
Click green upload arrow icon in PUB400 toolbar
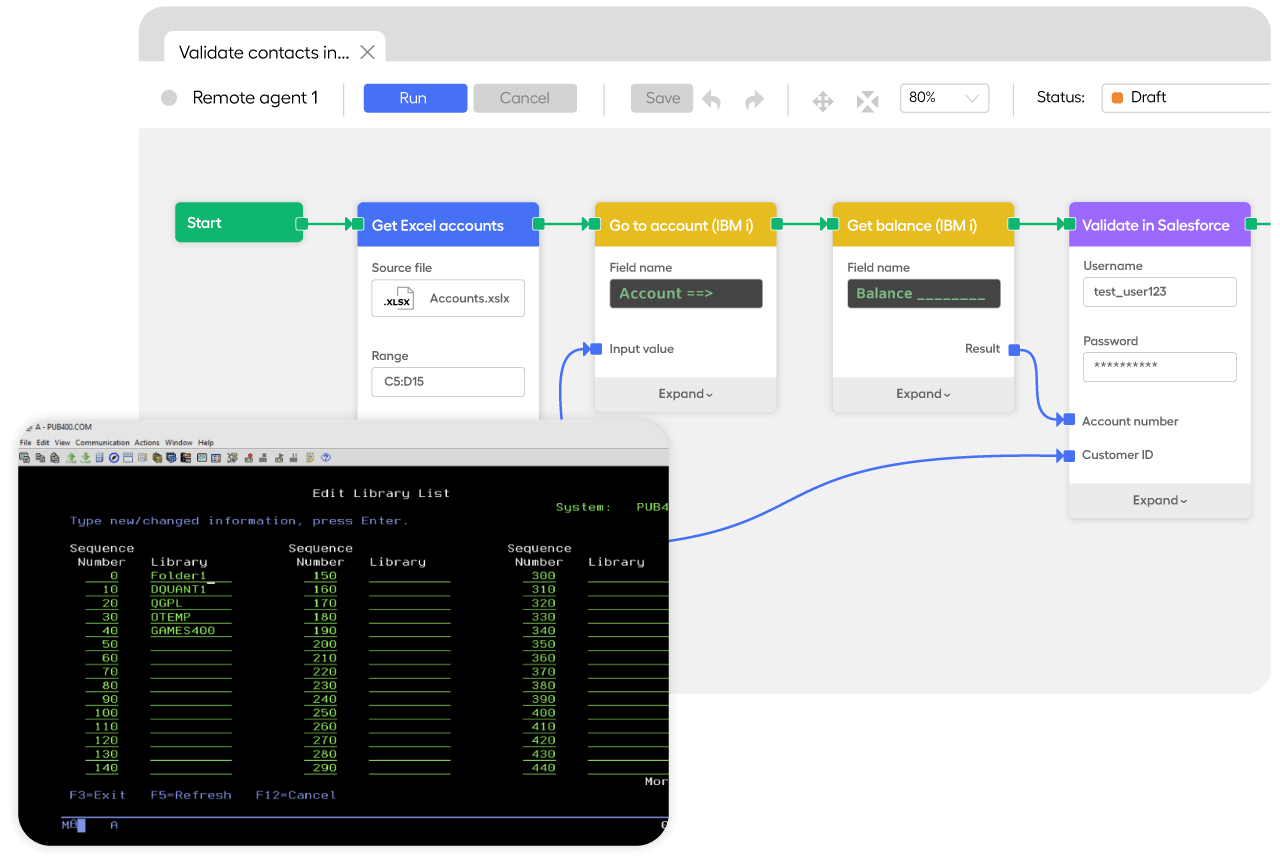point(71,458)
